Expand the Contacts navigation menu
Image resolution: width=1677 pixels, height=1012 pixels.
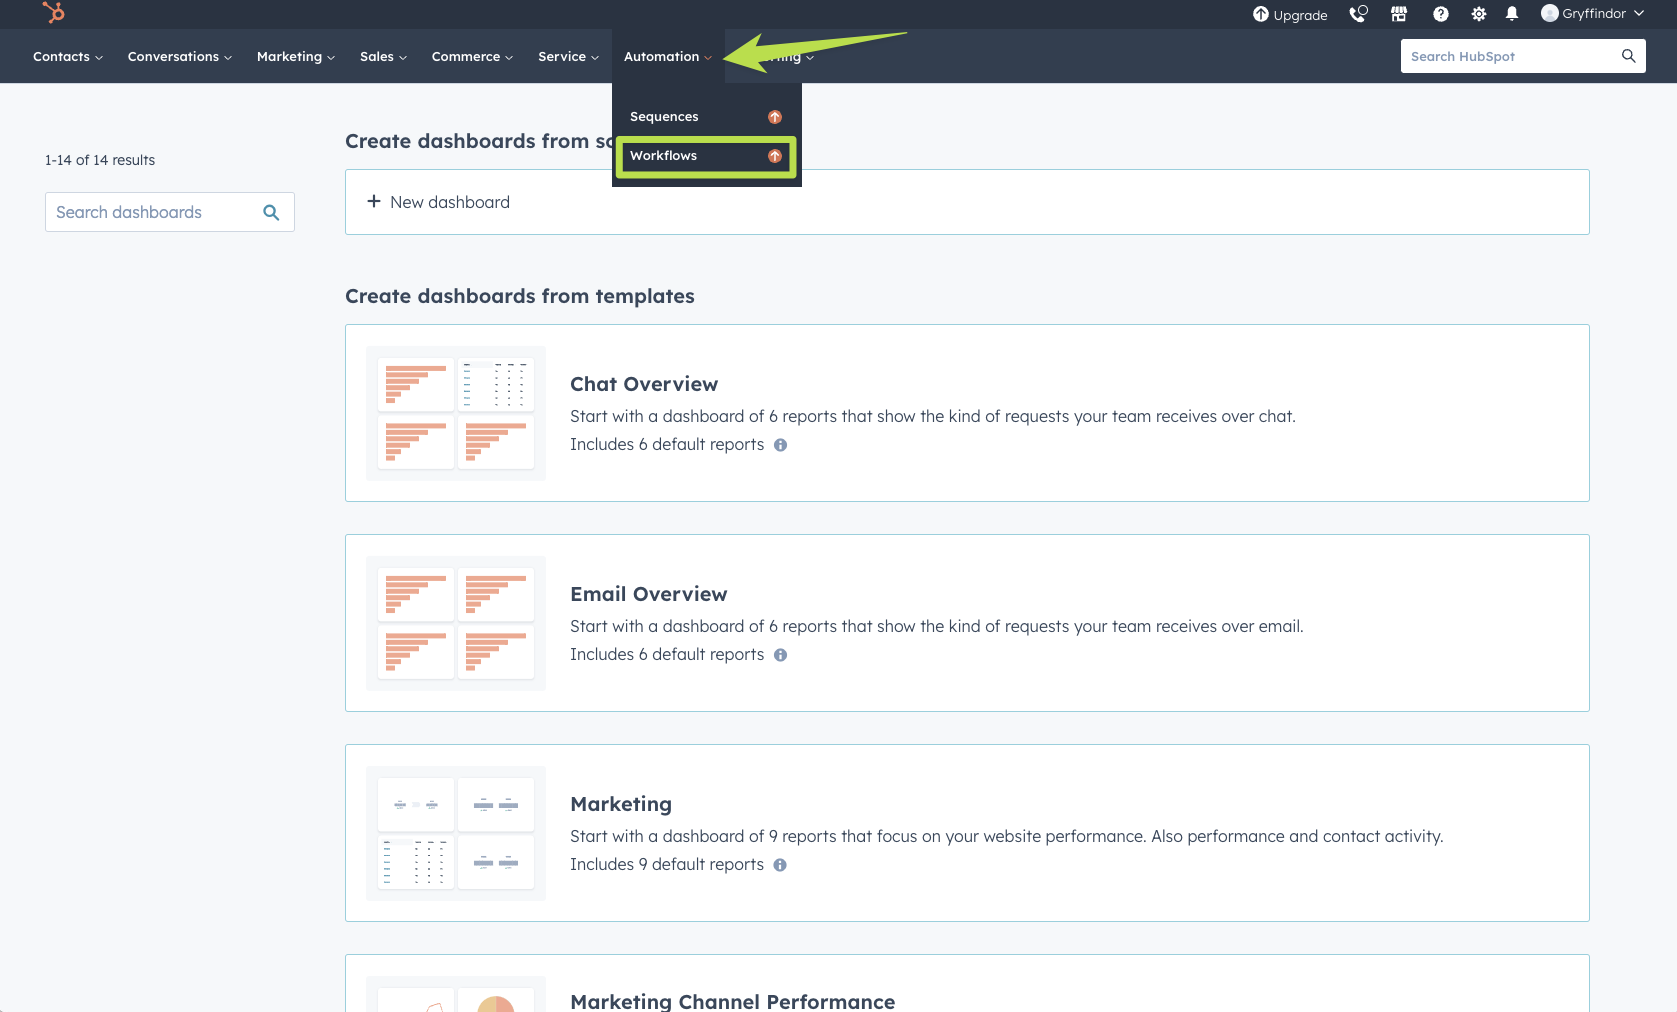click(x=67, y=57)
